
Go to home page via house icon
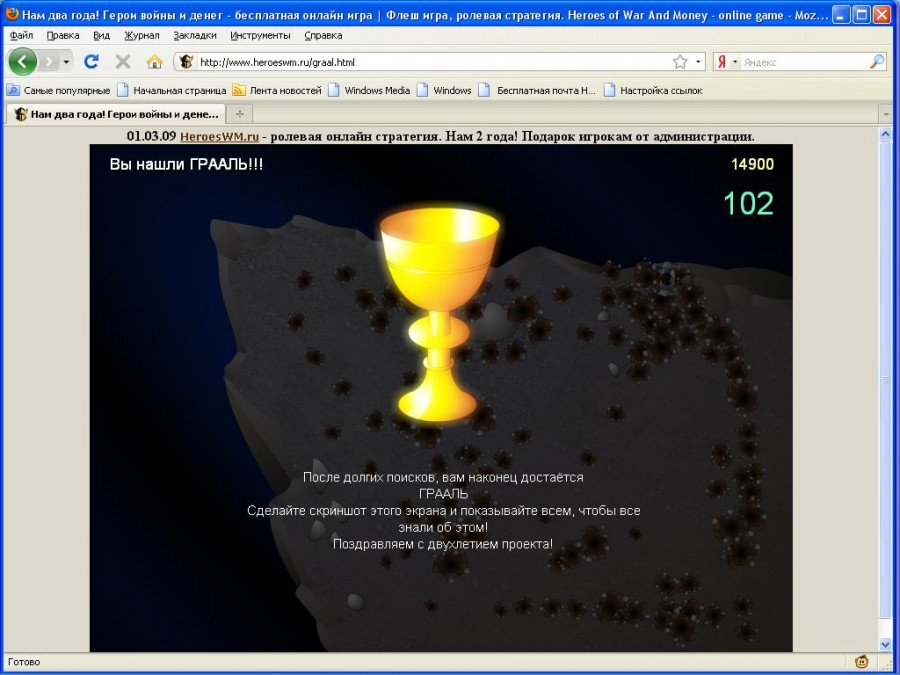[154, 61]
